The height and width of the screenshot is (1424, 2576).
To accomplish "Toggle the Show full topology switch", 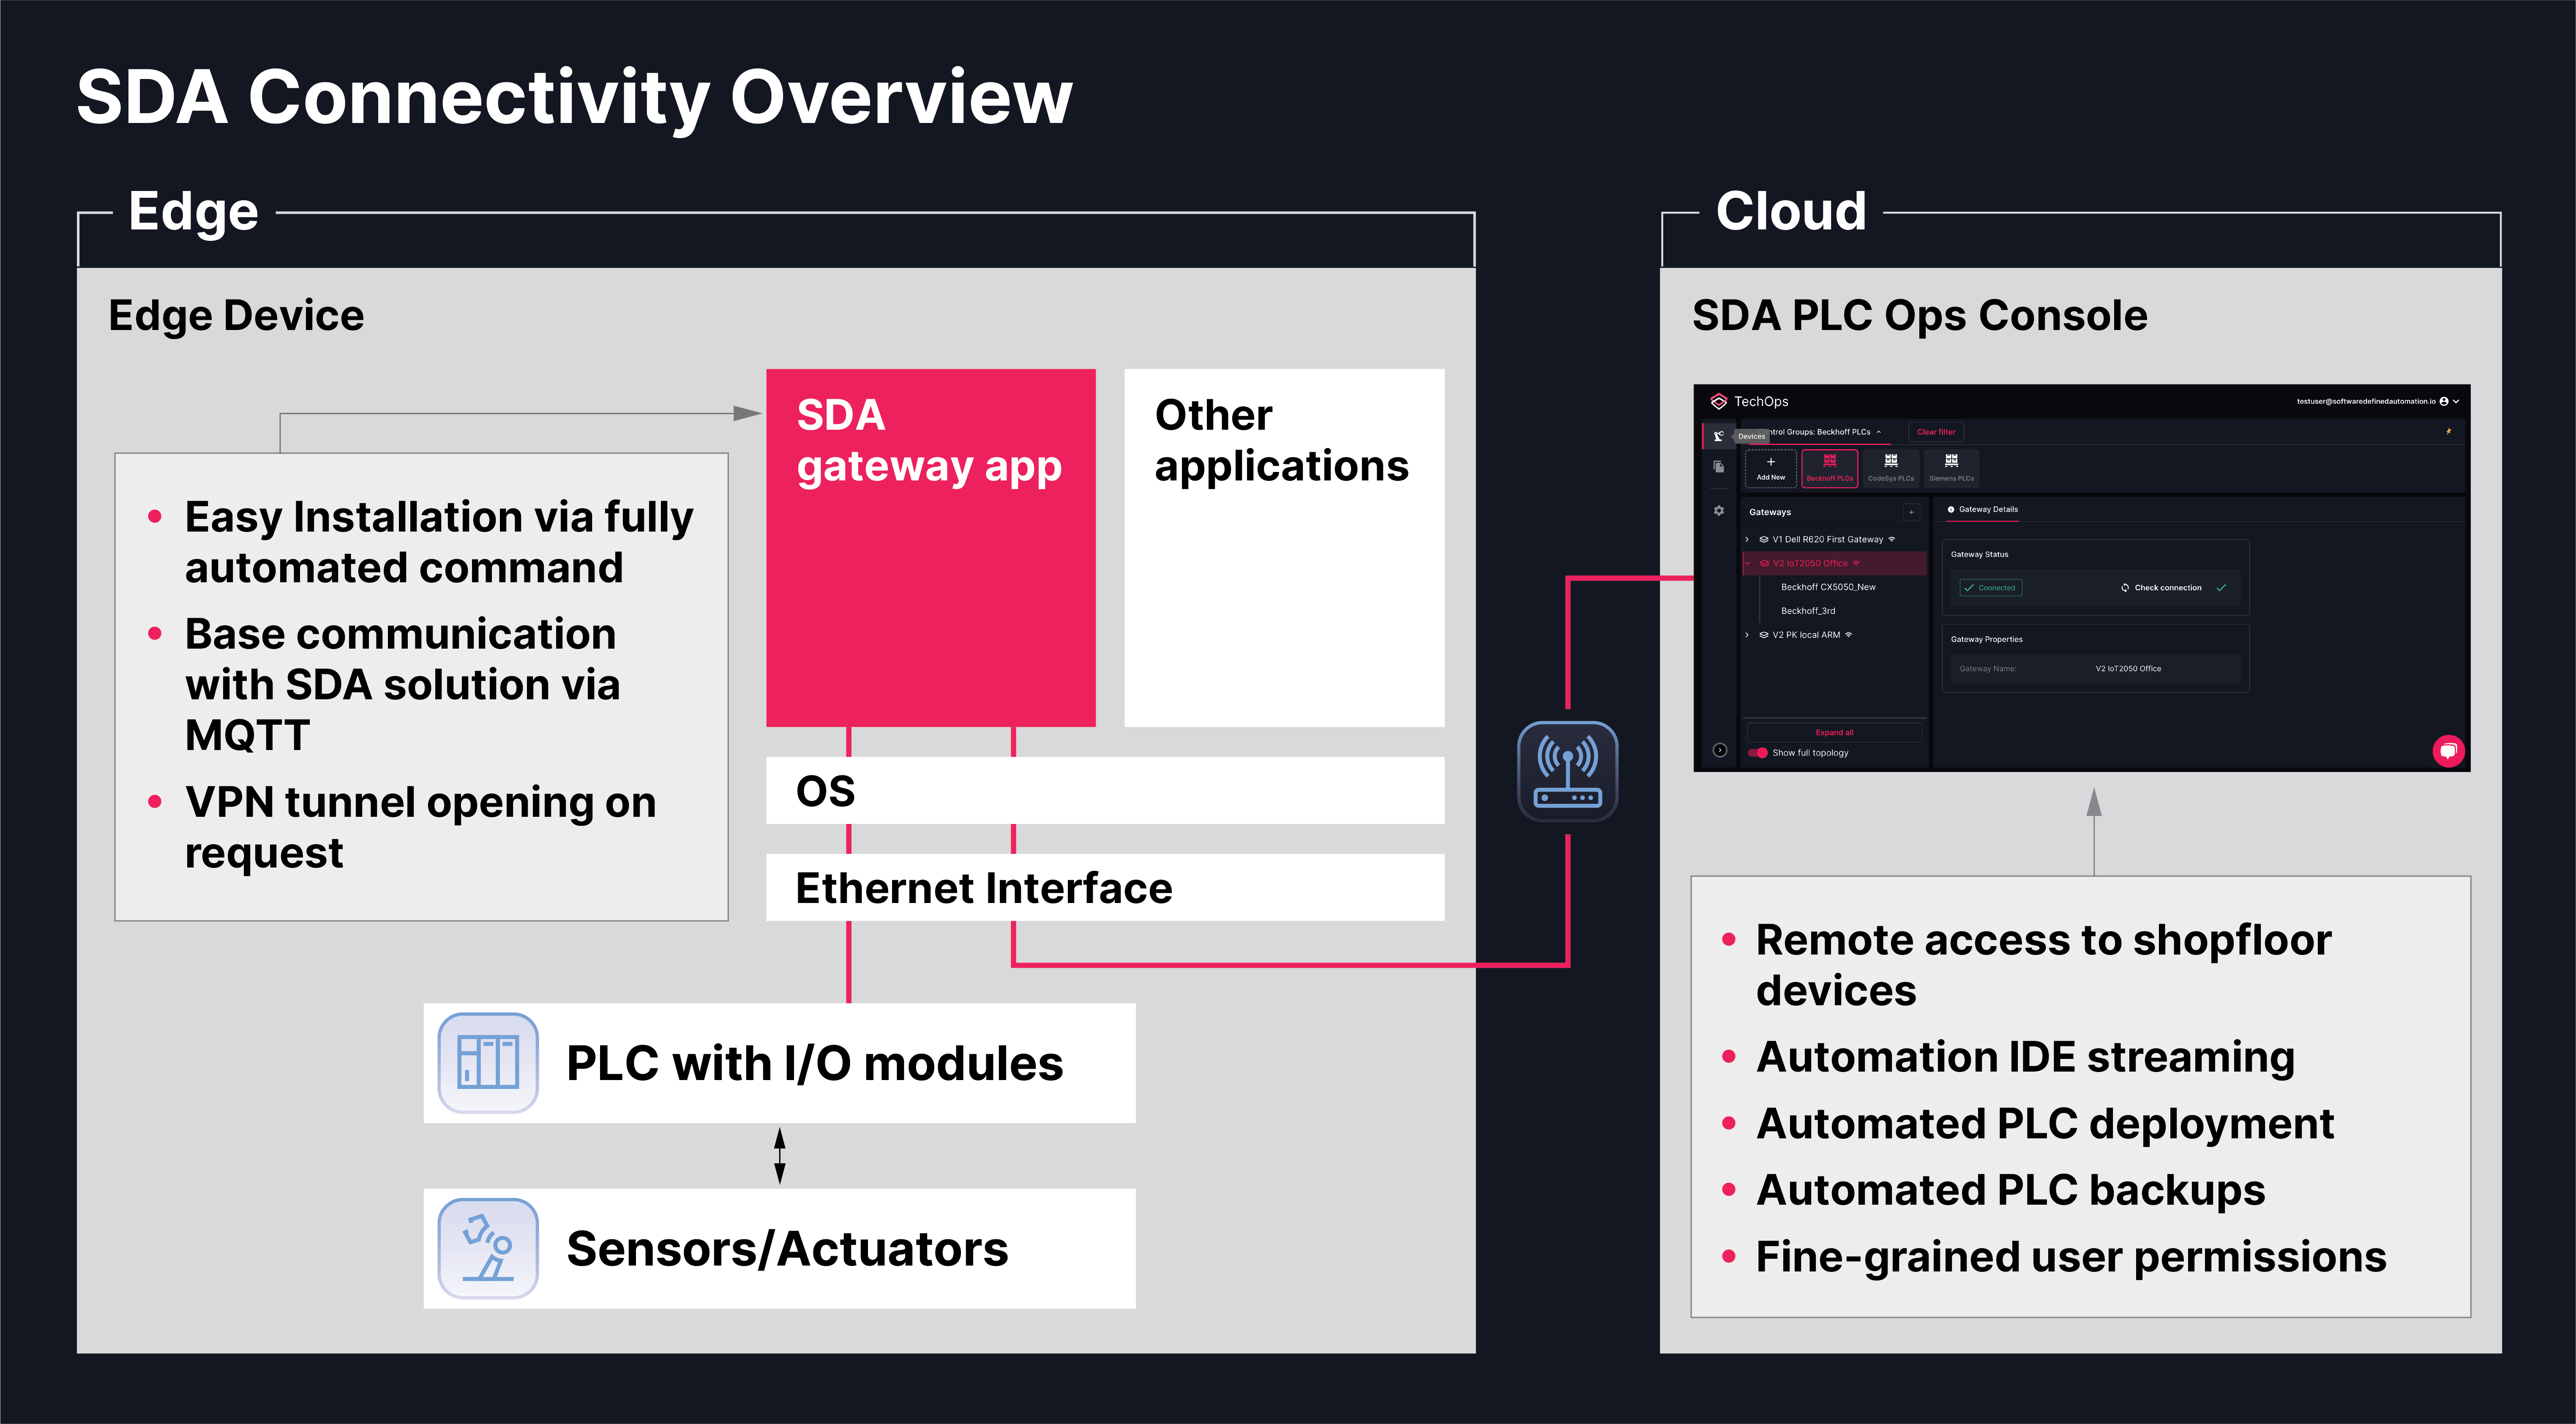I will click(1758, 753).
